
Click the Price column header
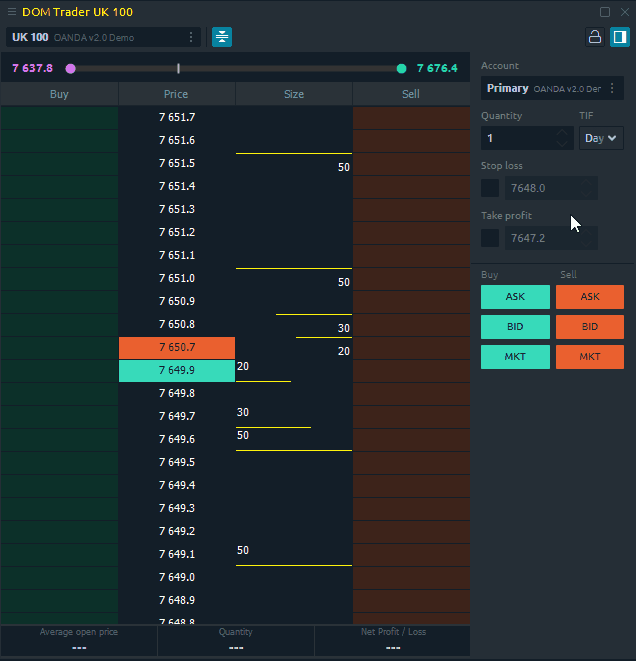pyautogui.click(x=176, y=95)
